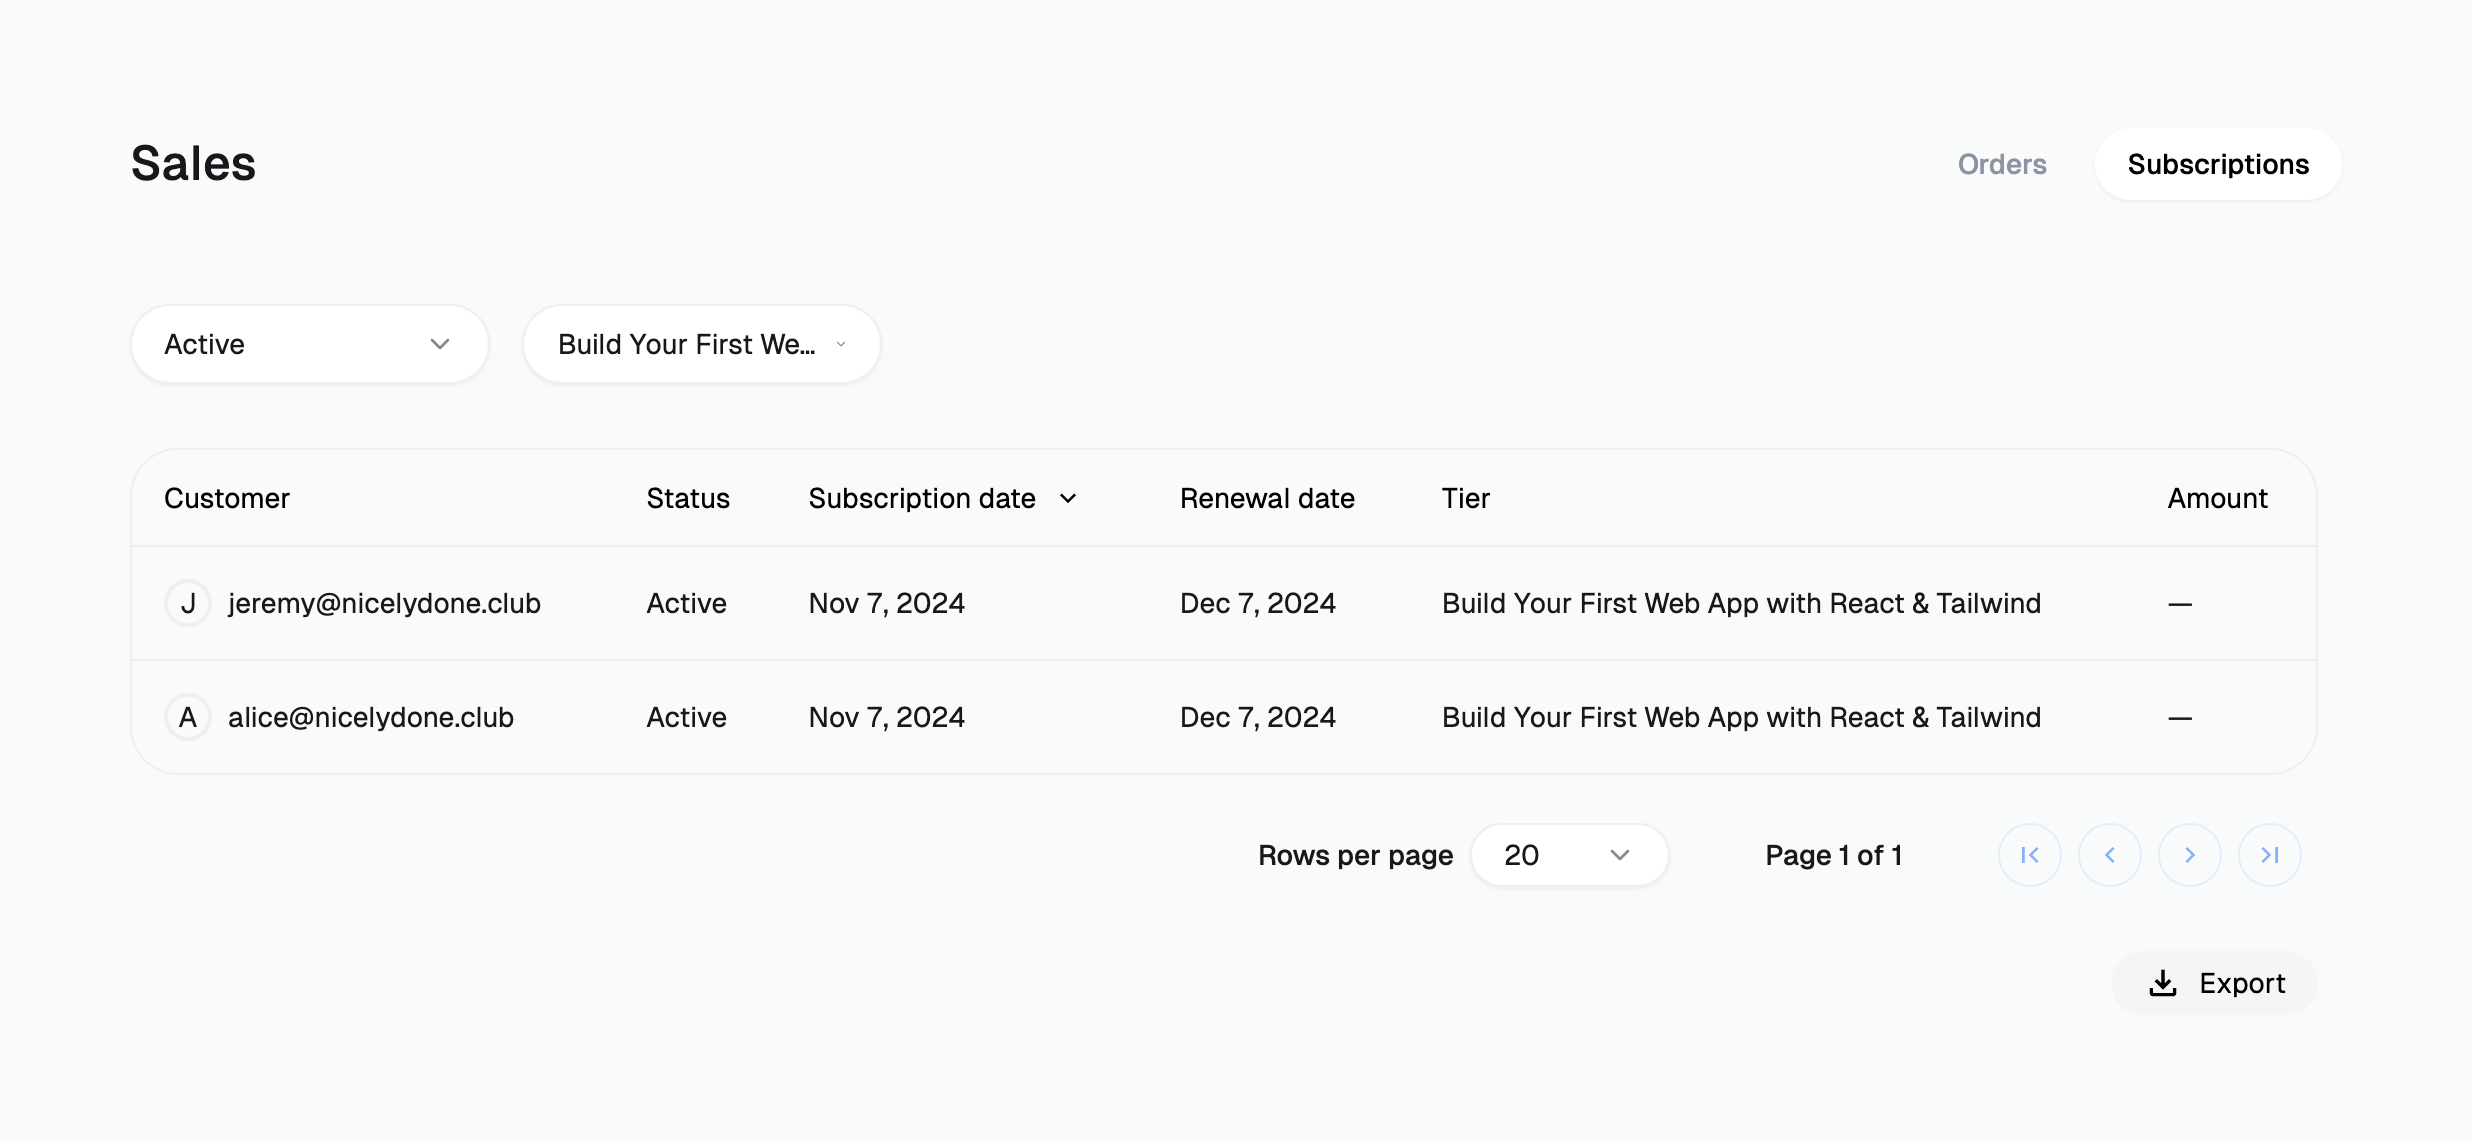Click the Renewal date column header
This screenshot has width=2472, height=1143.
tap(1267, 498)
